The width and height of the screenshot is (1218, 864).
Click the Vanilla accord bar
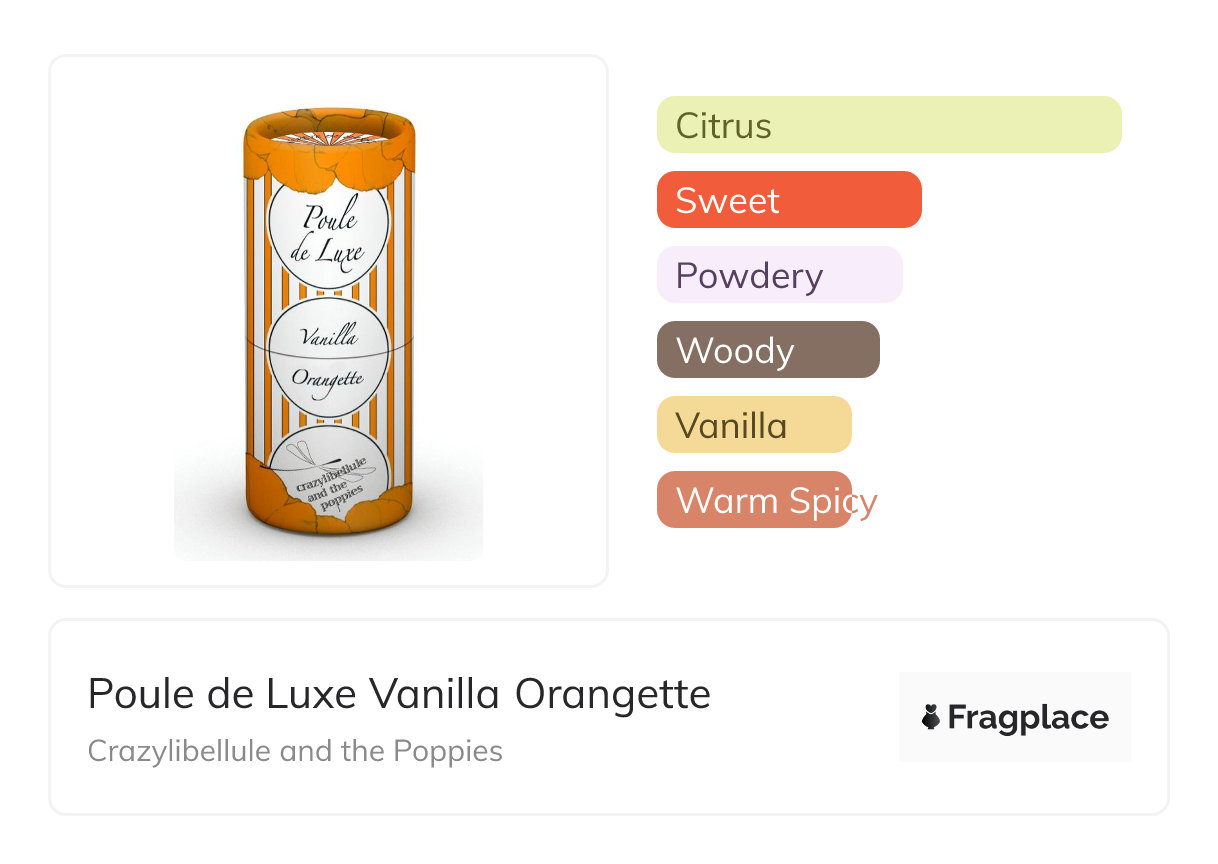click(x=753, y=425)
